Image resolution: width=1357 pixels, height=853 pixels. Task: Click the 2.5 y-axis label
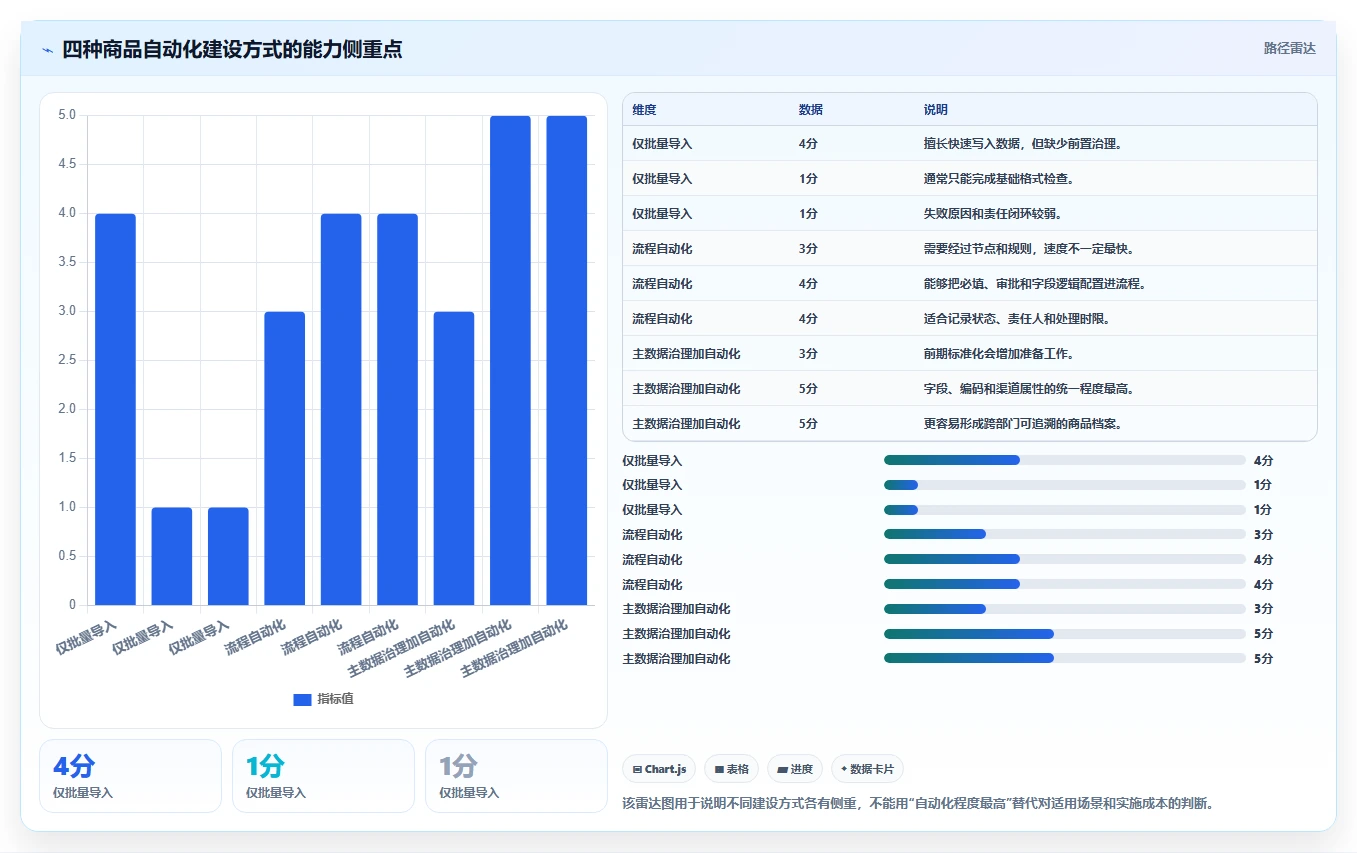coord(67,360)
